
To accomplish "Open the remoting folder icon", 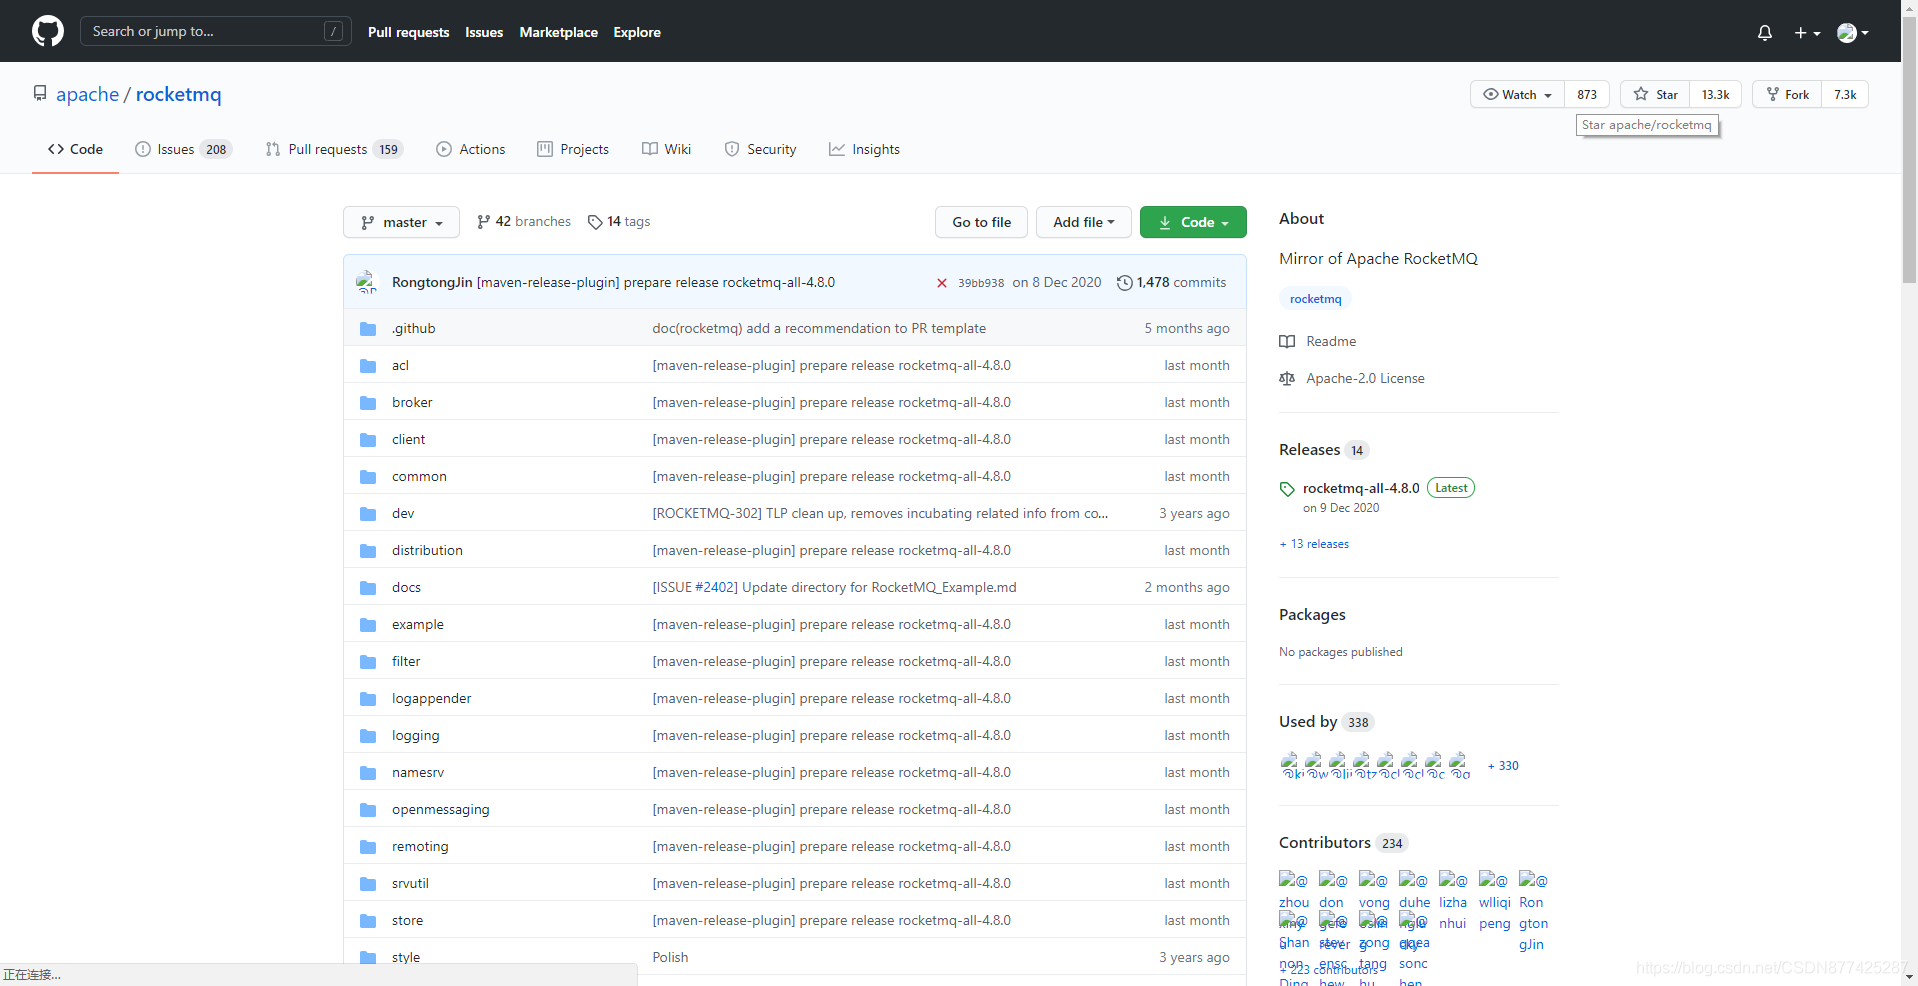I will (x=368, y=847).
